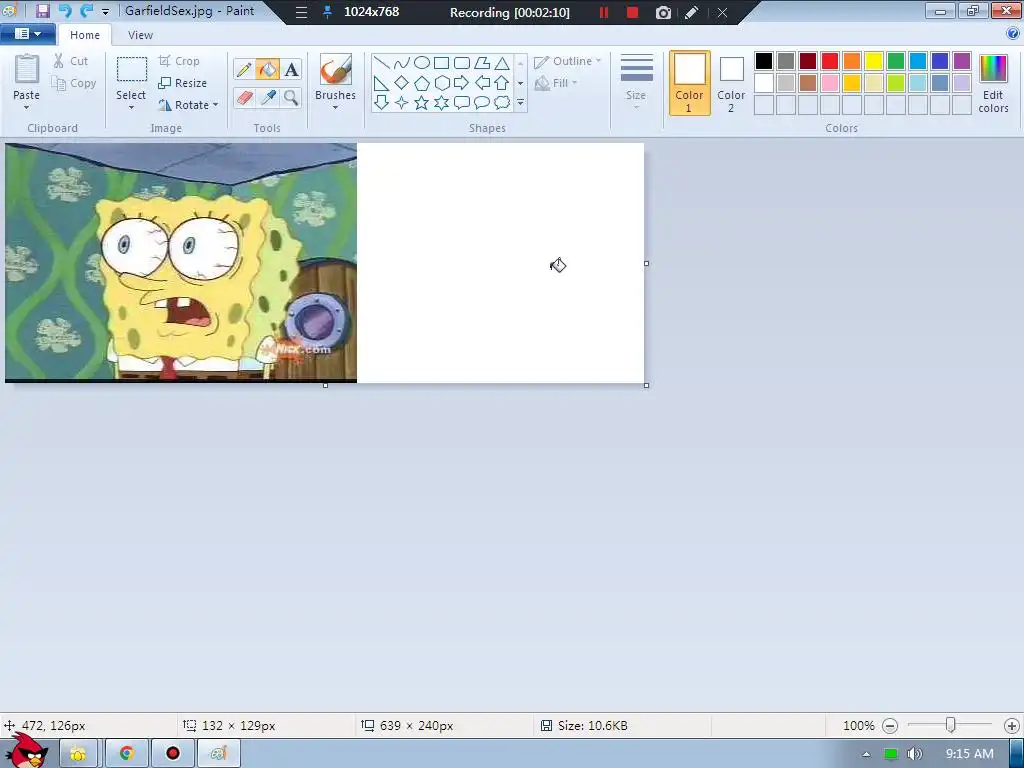Switch to the View tab
Image resolution: width=1024 pixels, height=768 pixels.
[x=140, y=35]
